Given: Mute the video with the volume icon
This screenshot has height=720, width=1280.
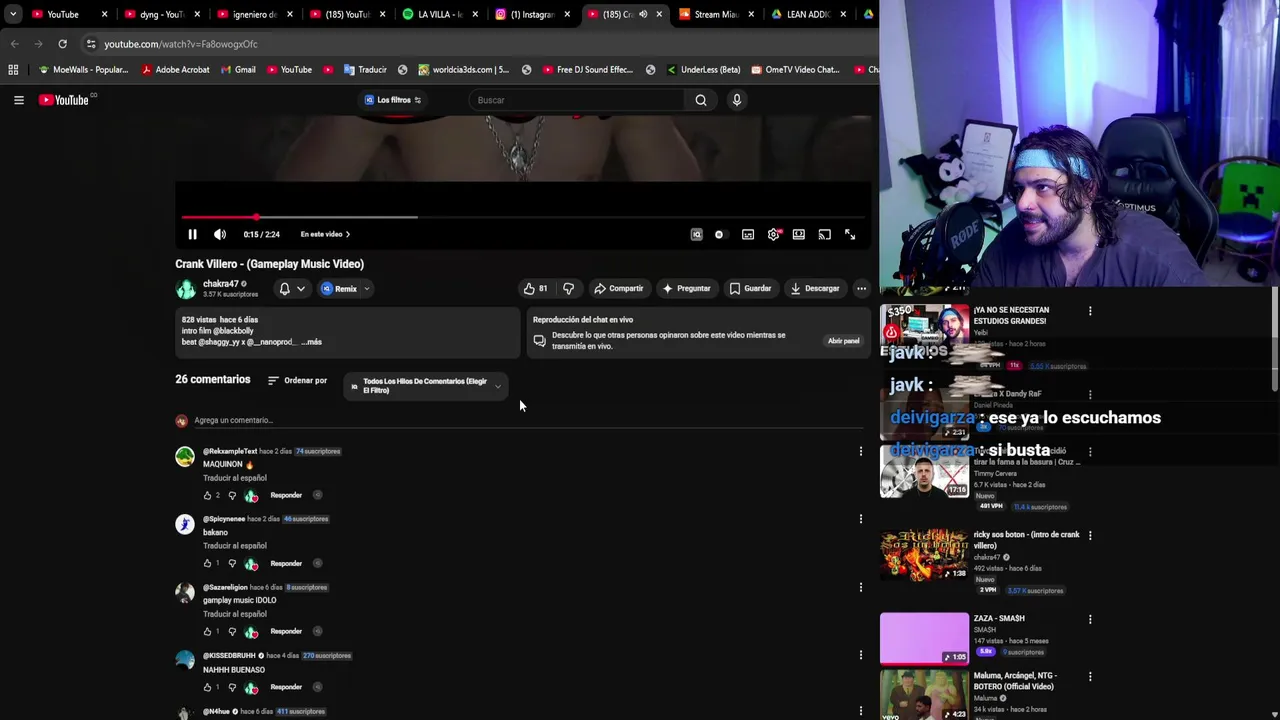Looking at the screenshot, I should coord(220,234).
